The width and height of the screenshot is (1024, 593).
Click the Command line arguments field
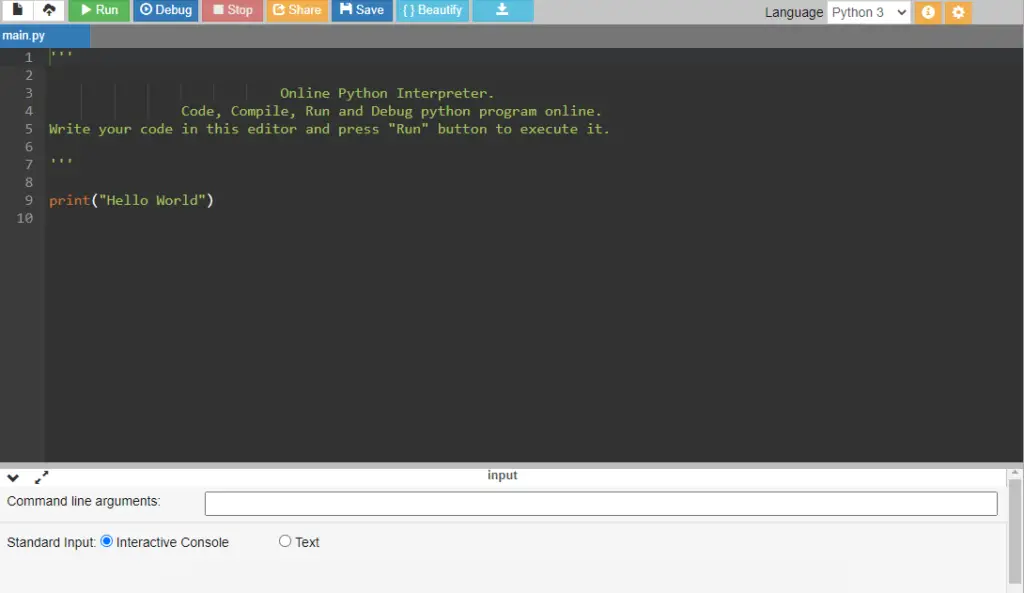[600, 503]
